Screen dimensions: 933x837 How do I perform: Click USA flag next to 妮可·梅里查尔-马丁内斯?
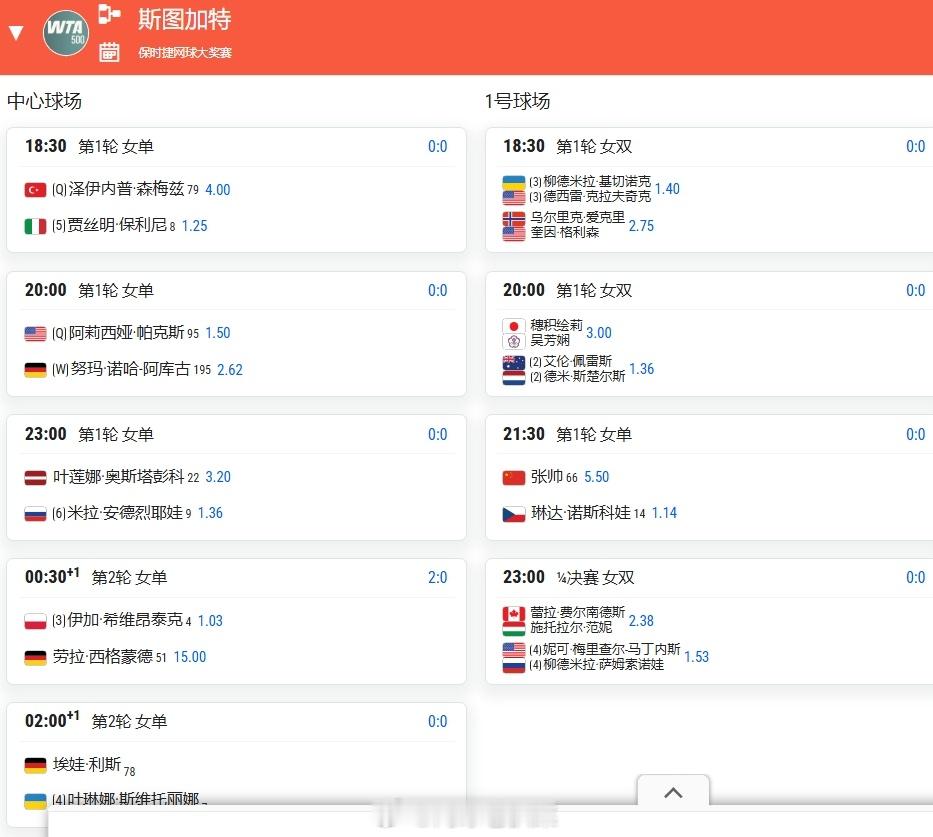(x=514, y=650)
